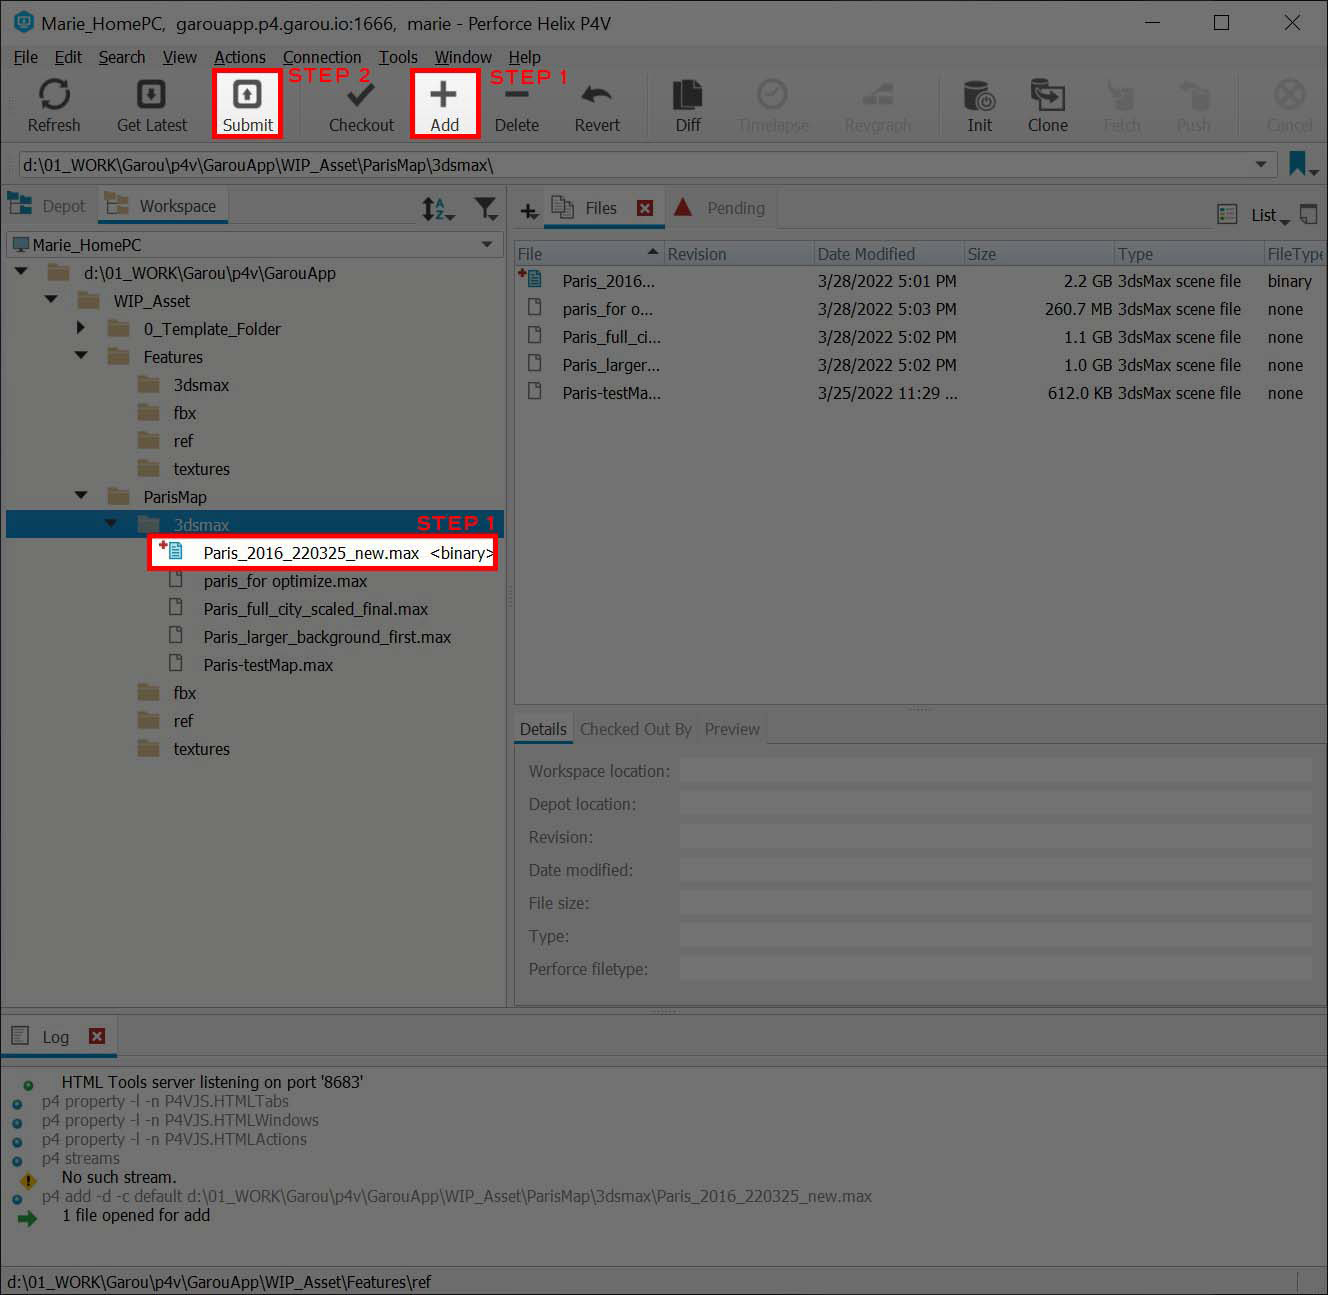Select the Paris_full_ci... row in file list
This screenshot has width=1328, height=1295.
(x=919, y=337)
